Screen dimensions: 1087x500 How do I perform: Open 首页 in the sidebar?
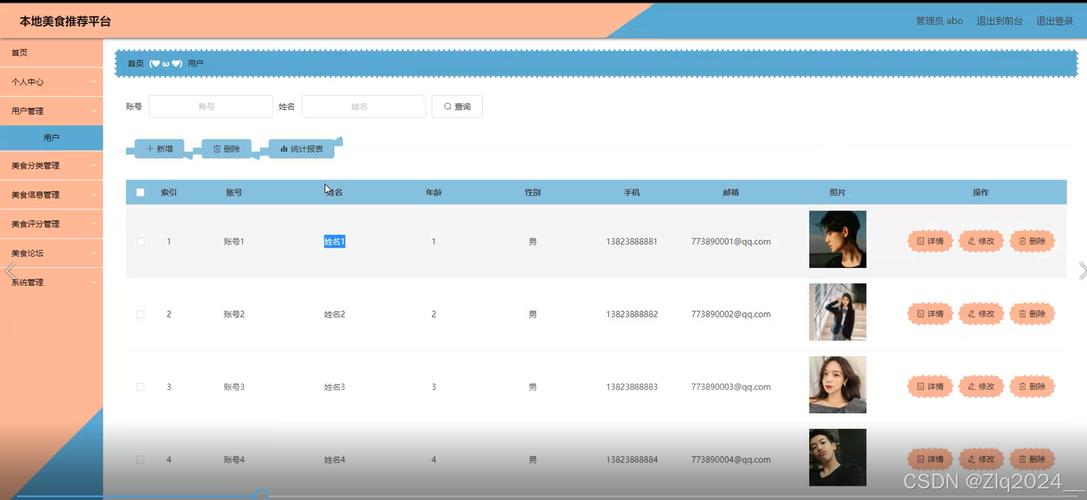coord(51,53)
